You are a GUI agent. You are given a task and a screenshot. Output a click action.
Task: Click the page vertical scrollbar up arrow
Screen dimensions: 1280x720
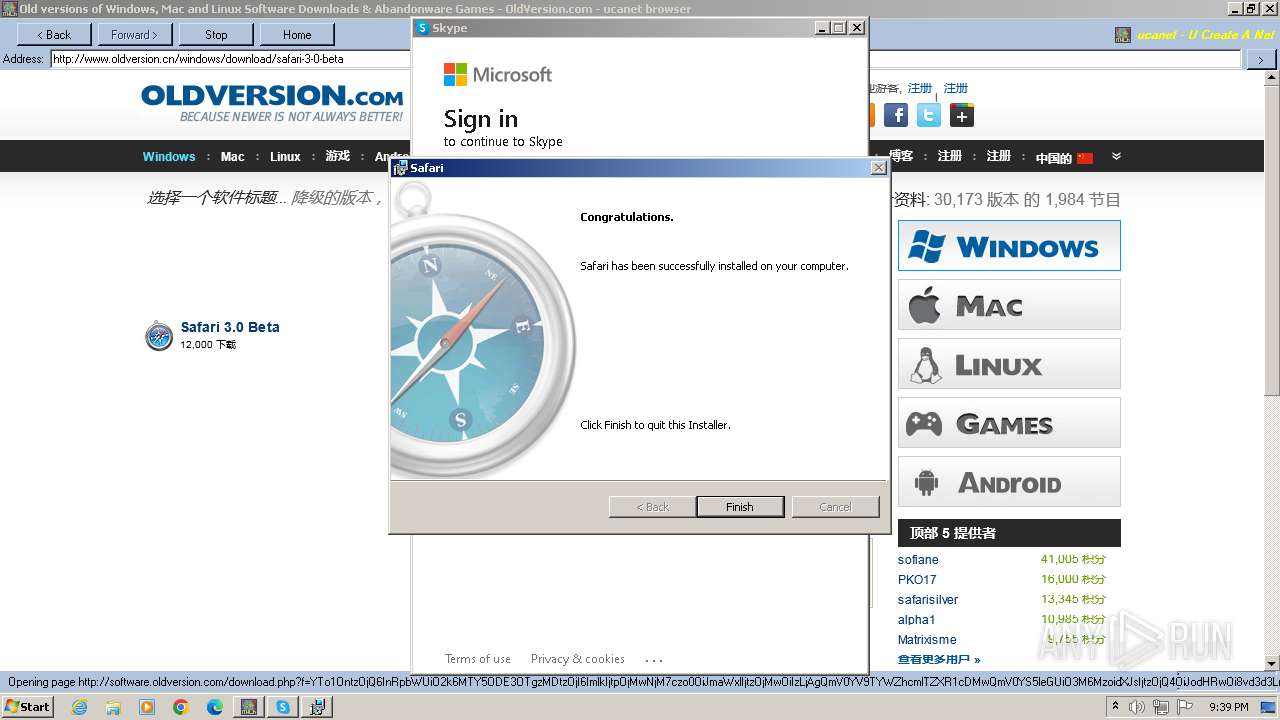click(x=1272, y=79)
